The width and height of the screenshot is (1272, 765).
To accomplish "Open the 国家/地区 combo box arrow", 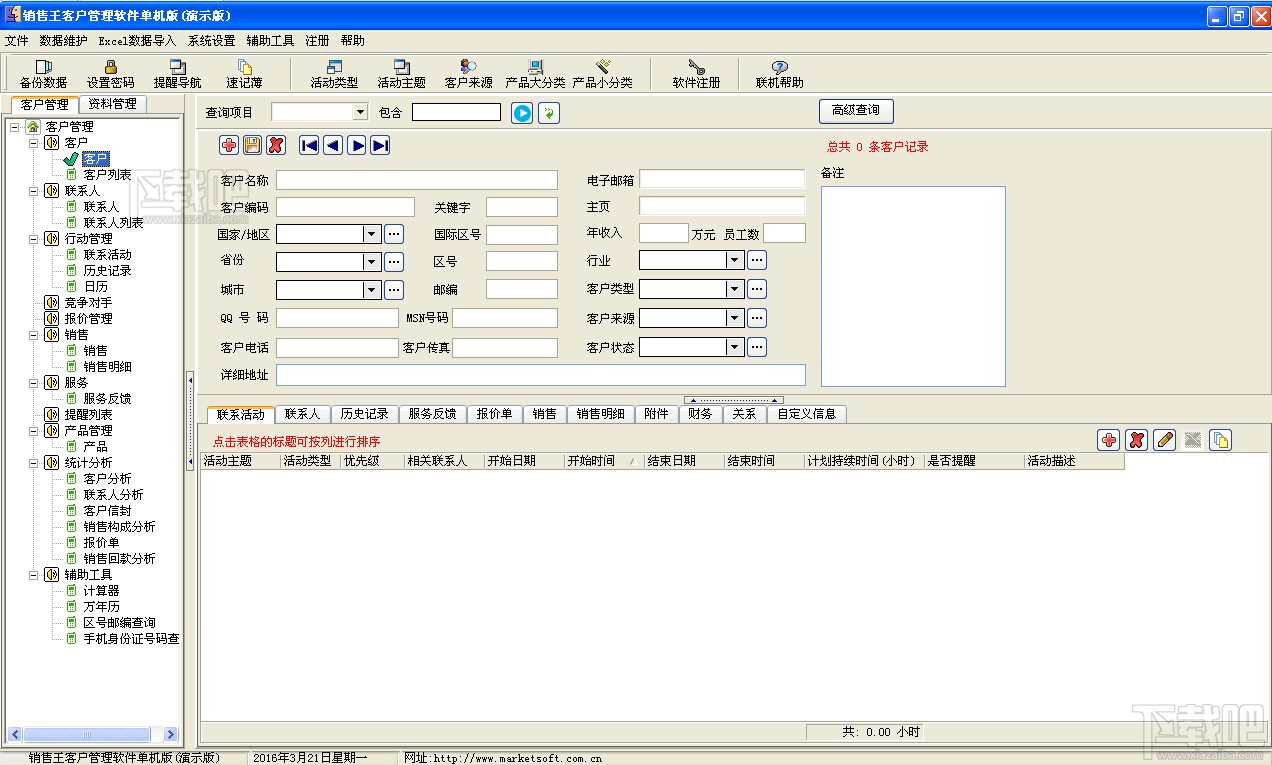I will 371,234.
